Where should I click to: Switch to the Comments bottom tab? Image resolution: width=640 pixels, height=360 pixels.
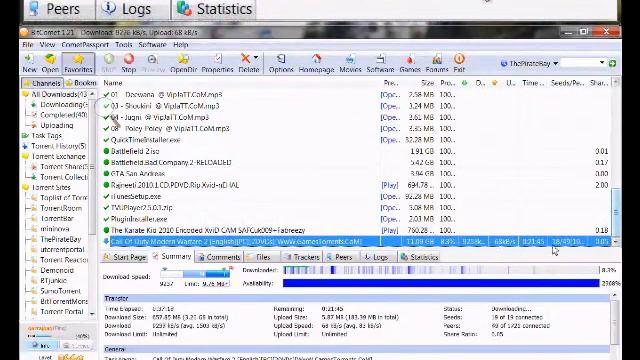tap(219, 257)
